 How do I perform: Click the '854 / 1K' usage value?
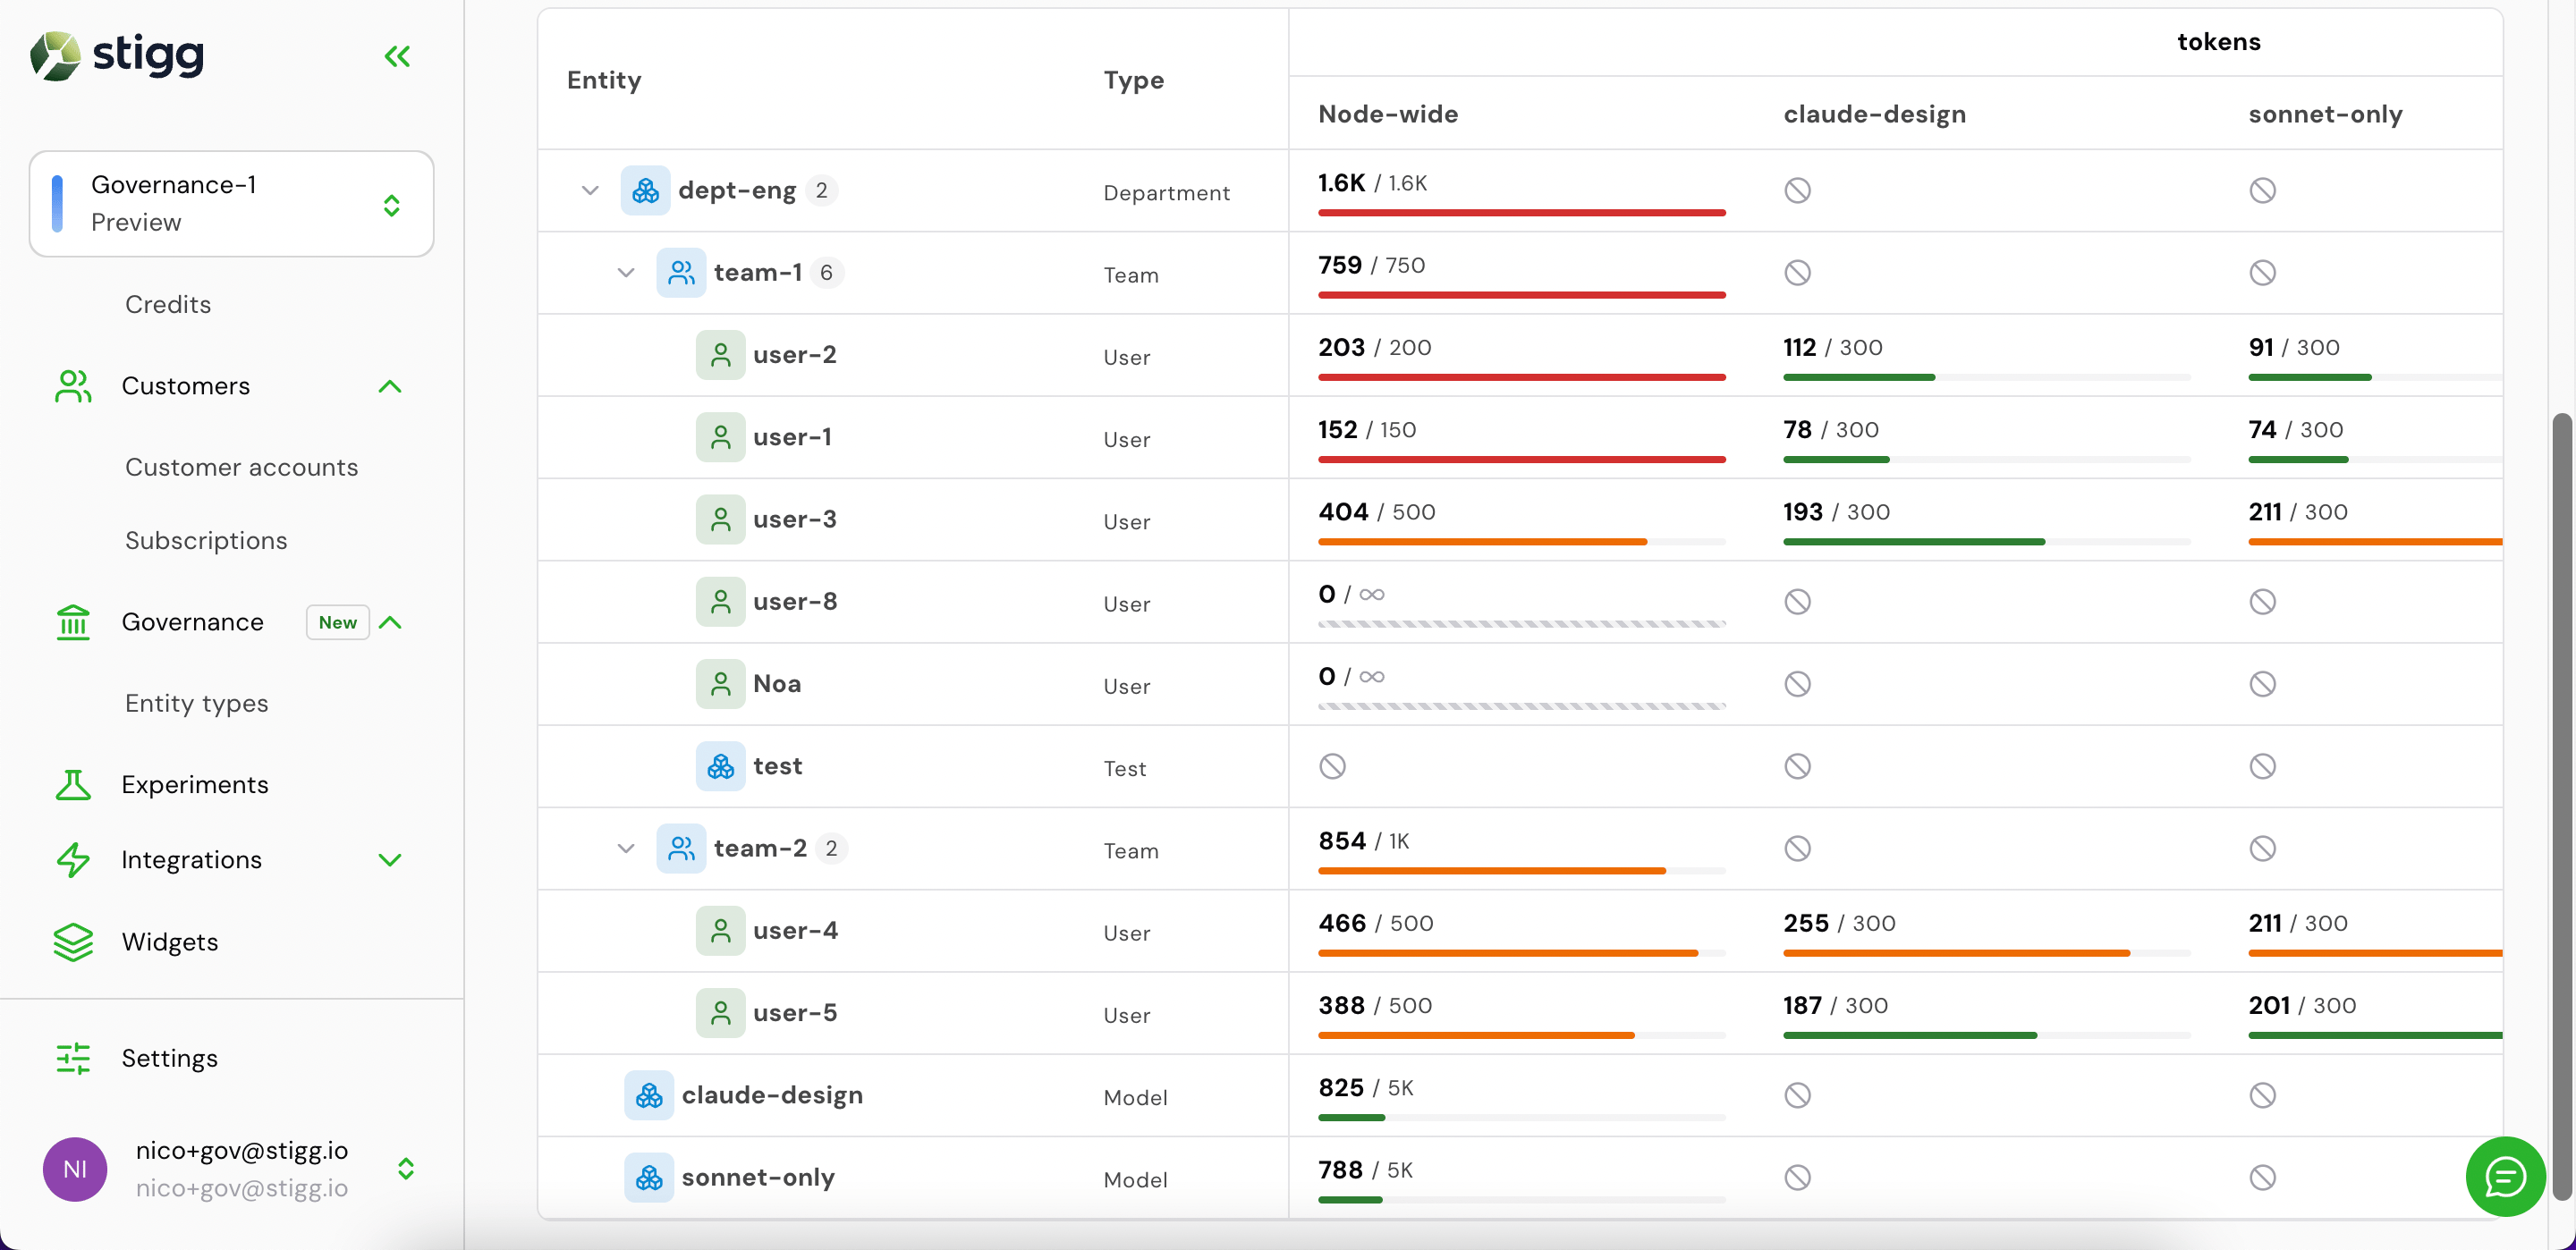(x=1363, y=841)
